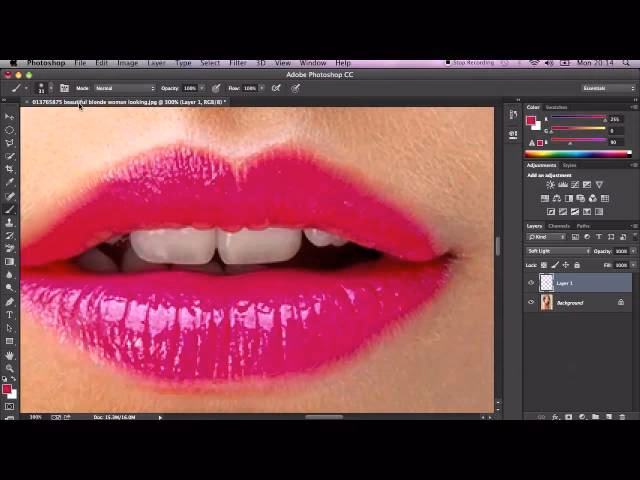
Task: Select the Blur tool
Action: (9, 275)
